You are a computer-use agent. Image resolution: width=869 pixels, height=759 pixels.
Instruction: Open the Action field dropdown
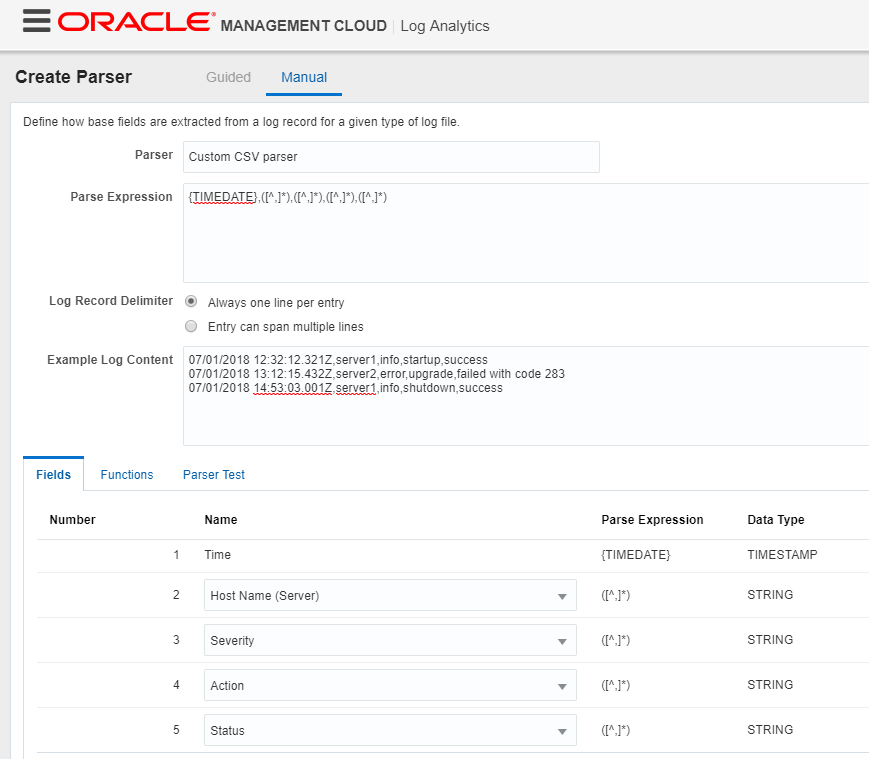(390, 685)
